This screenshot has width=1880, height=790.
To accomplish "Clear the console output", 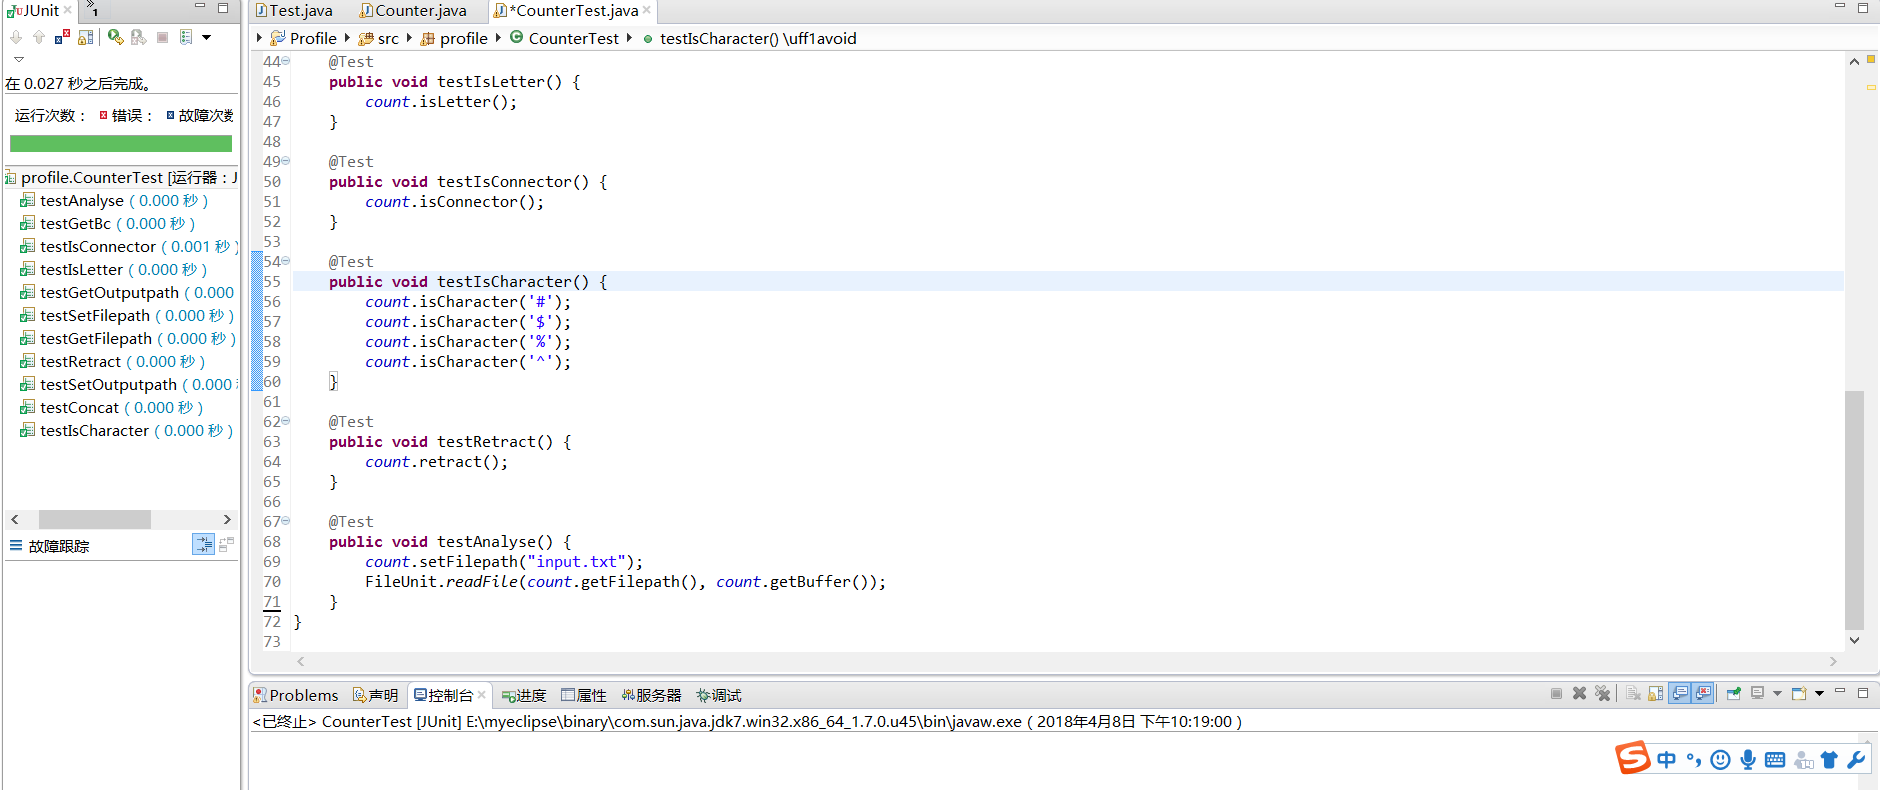I will pos(1633,693).
